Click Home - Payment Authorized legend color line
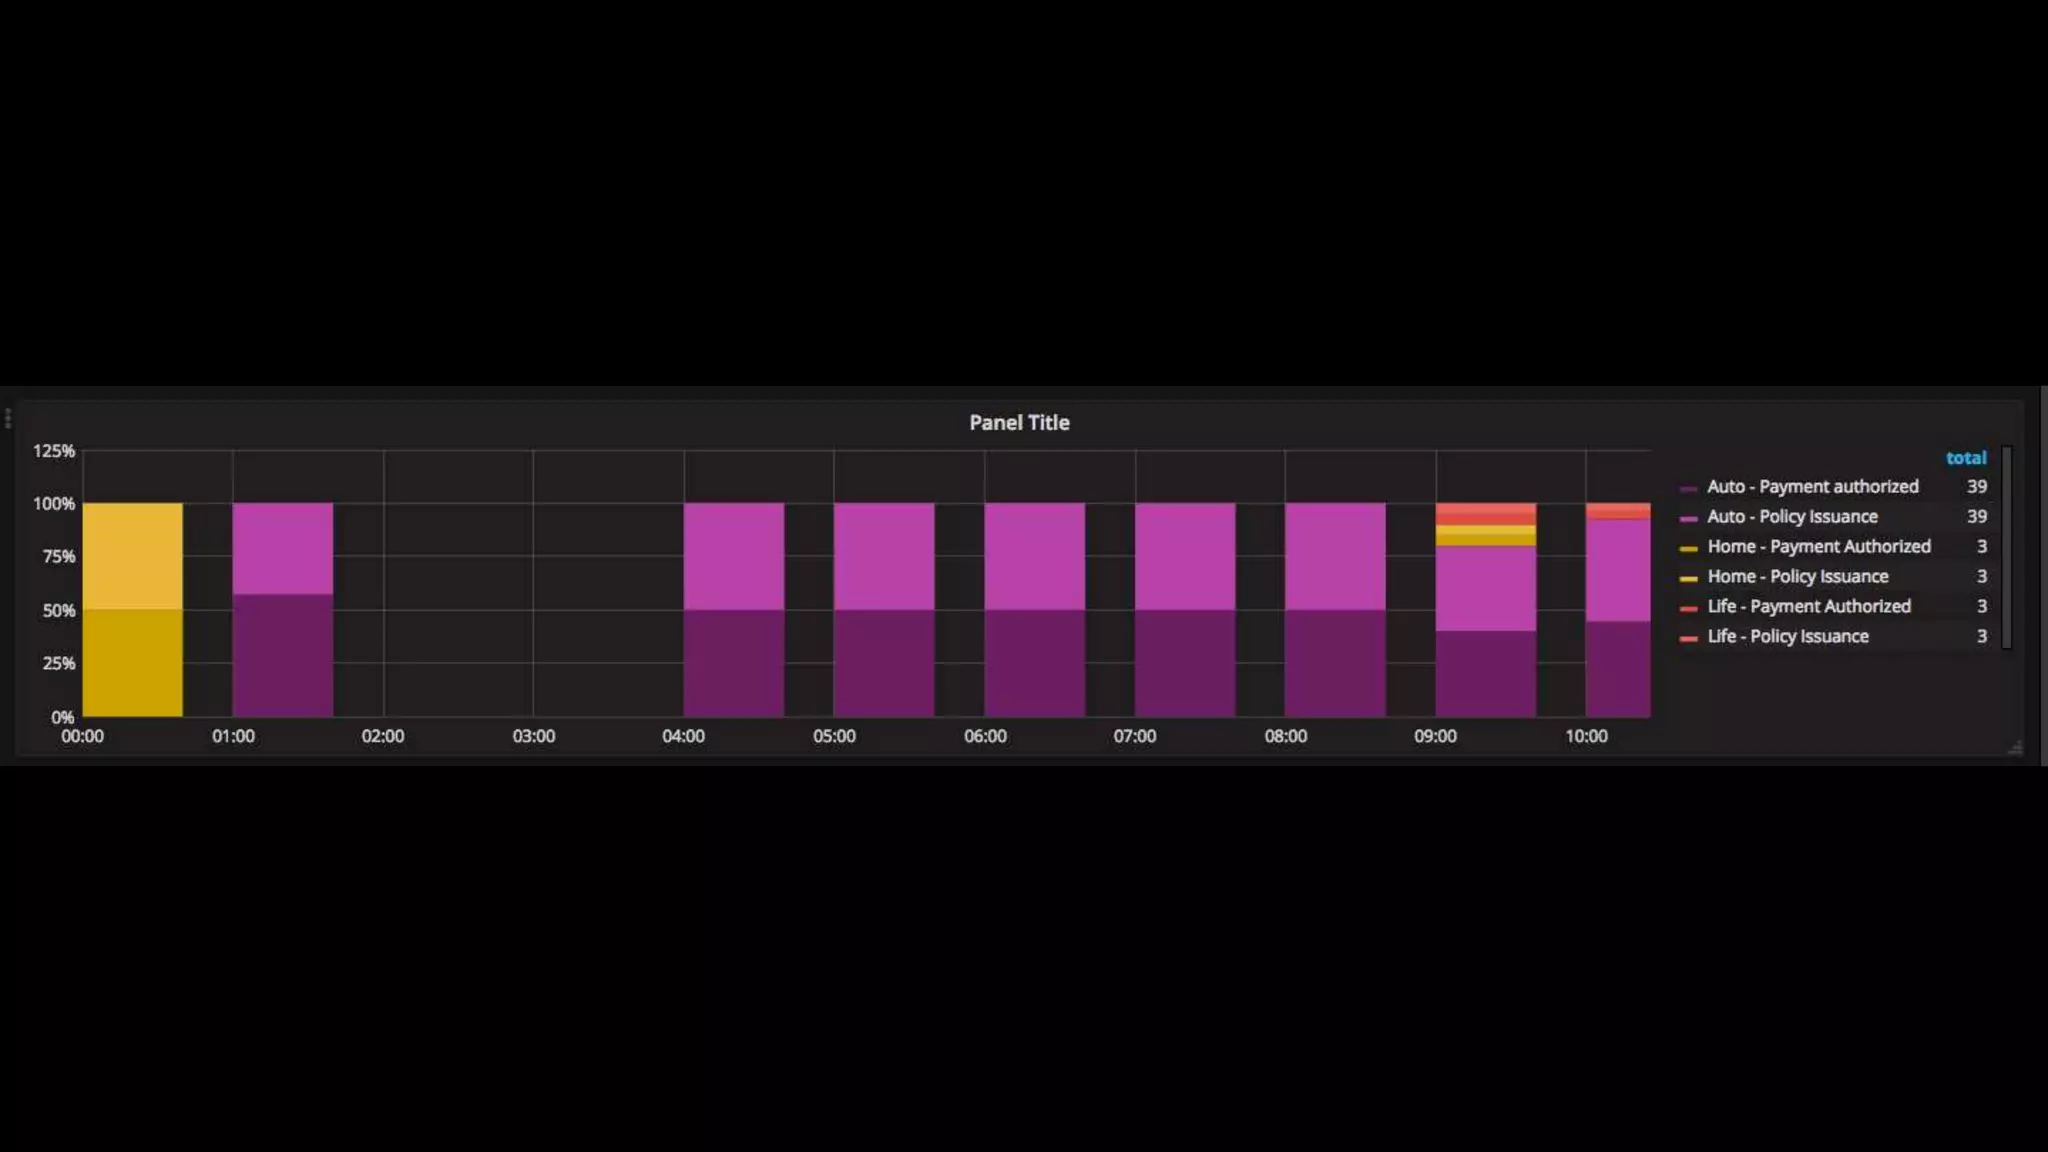This screenshot has height=1152, width=2048. (x=1689, y=548)
